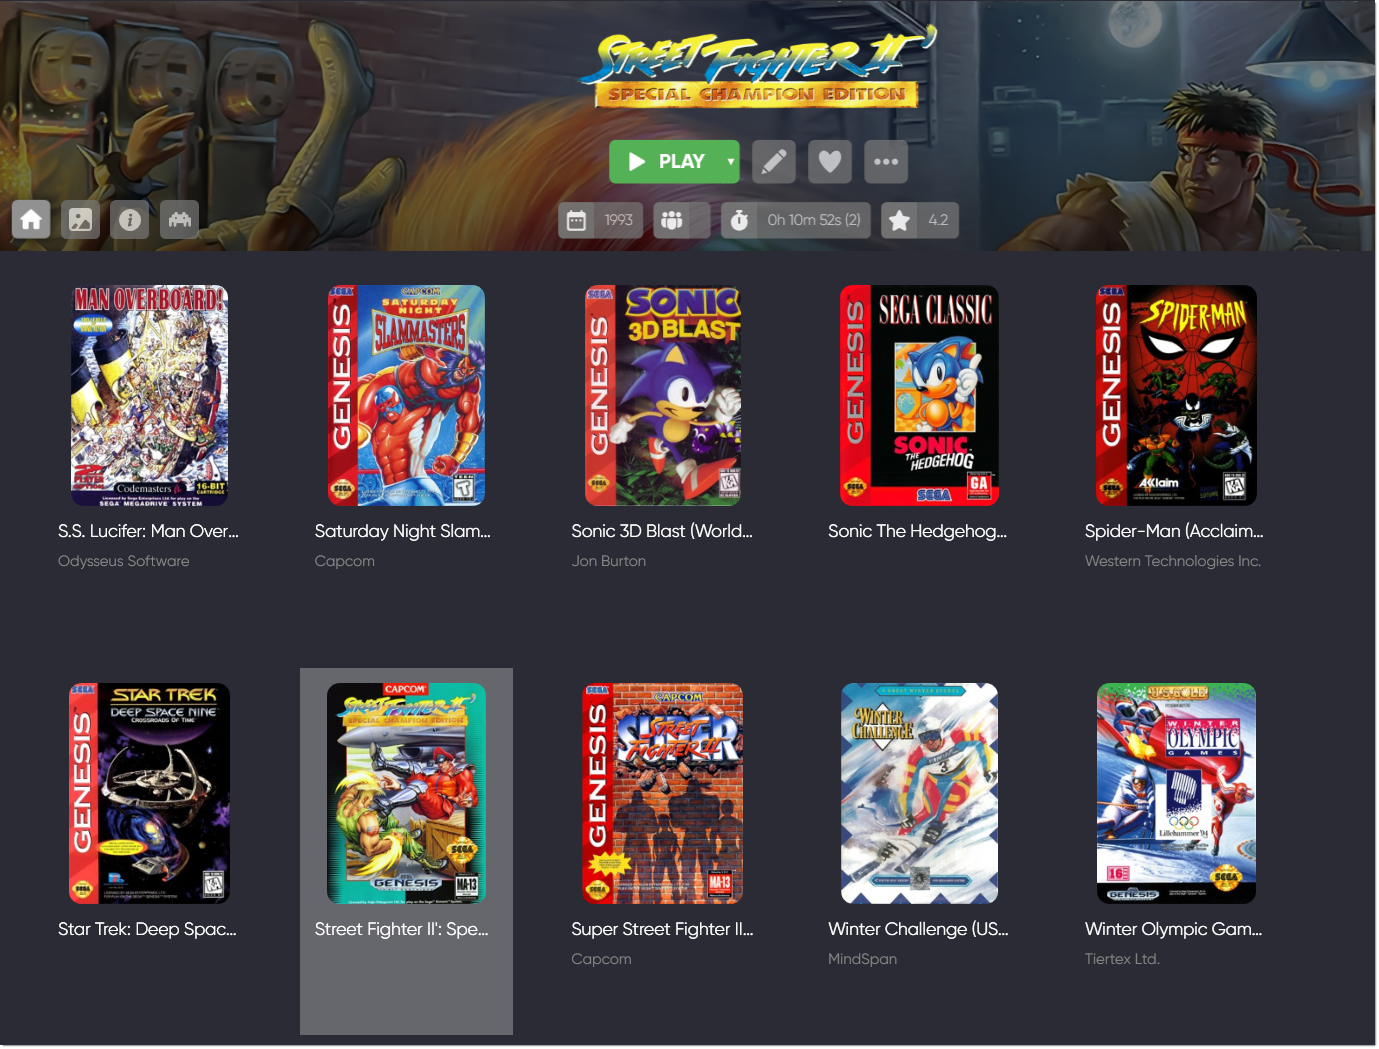The image size is (1379, 1049).
Task: Click the Star Trek: Deep Spac... title
Action: 147,929
